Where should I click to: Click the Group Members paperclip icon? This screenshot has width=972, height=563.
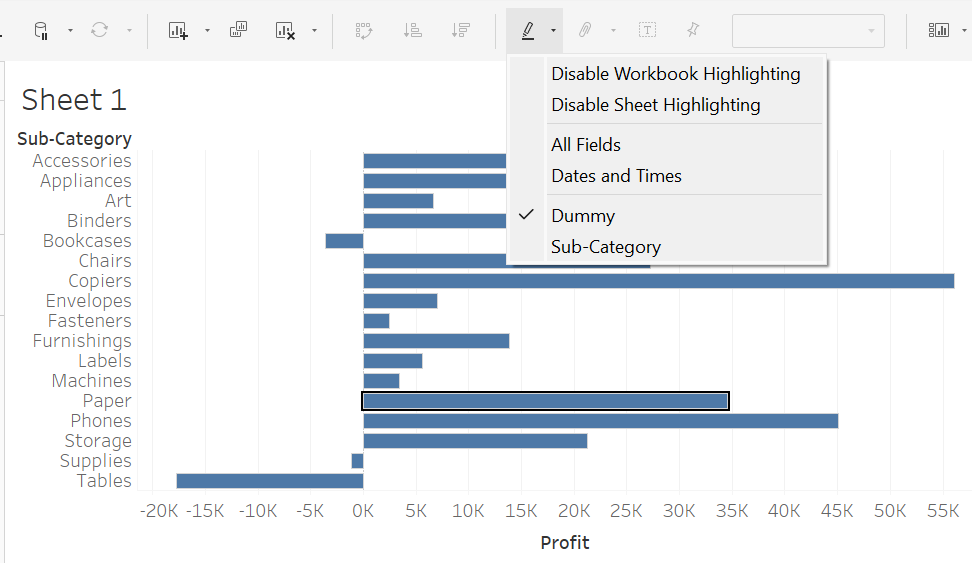click(585, 30)
